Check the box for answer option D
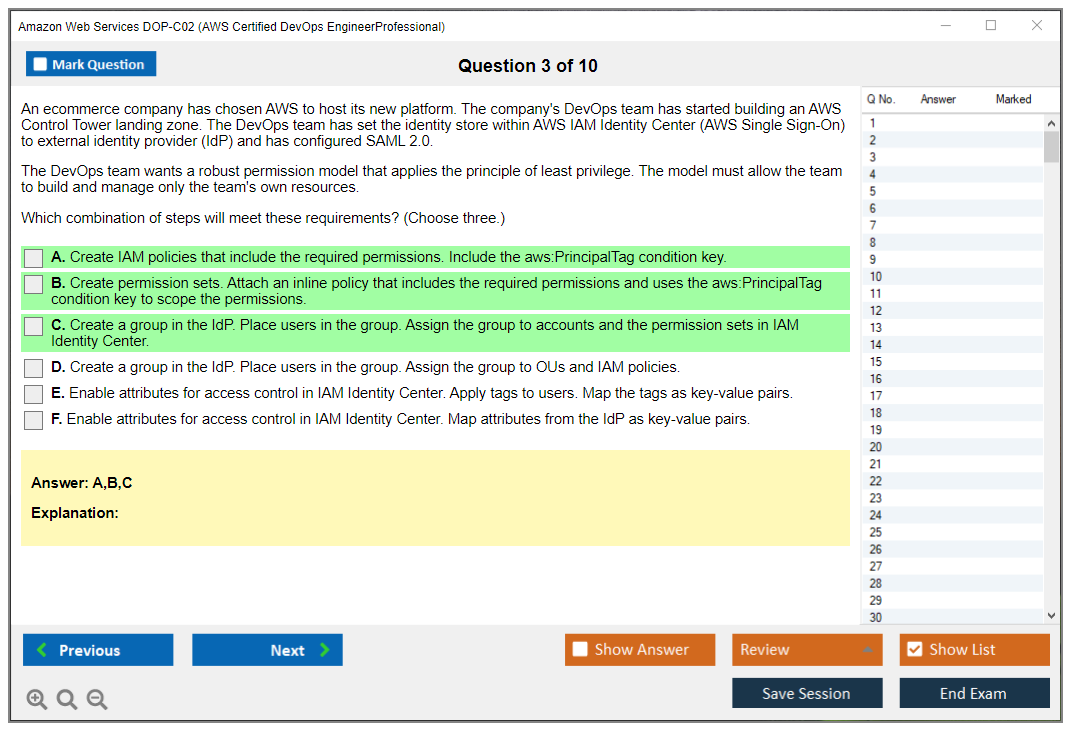 click(34, 368)
